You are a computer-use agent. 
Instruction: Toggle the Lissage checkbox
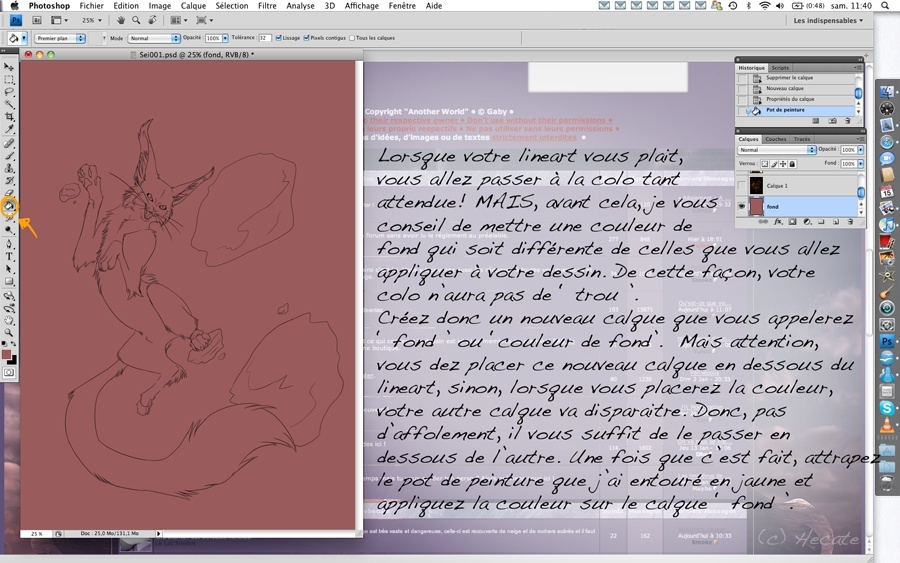(x=278, y=38)
